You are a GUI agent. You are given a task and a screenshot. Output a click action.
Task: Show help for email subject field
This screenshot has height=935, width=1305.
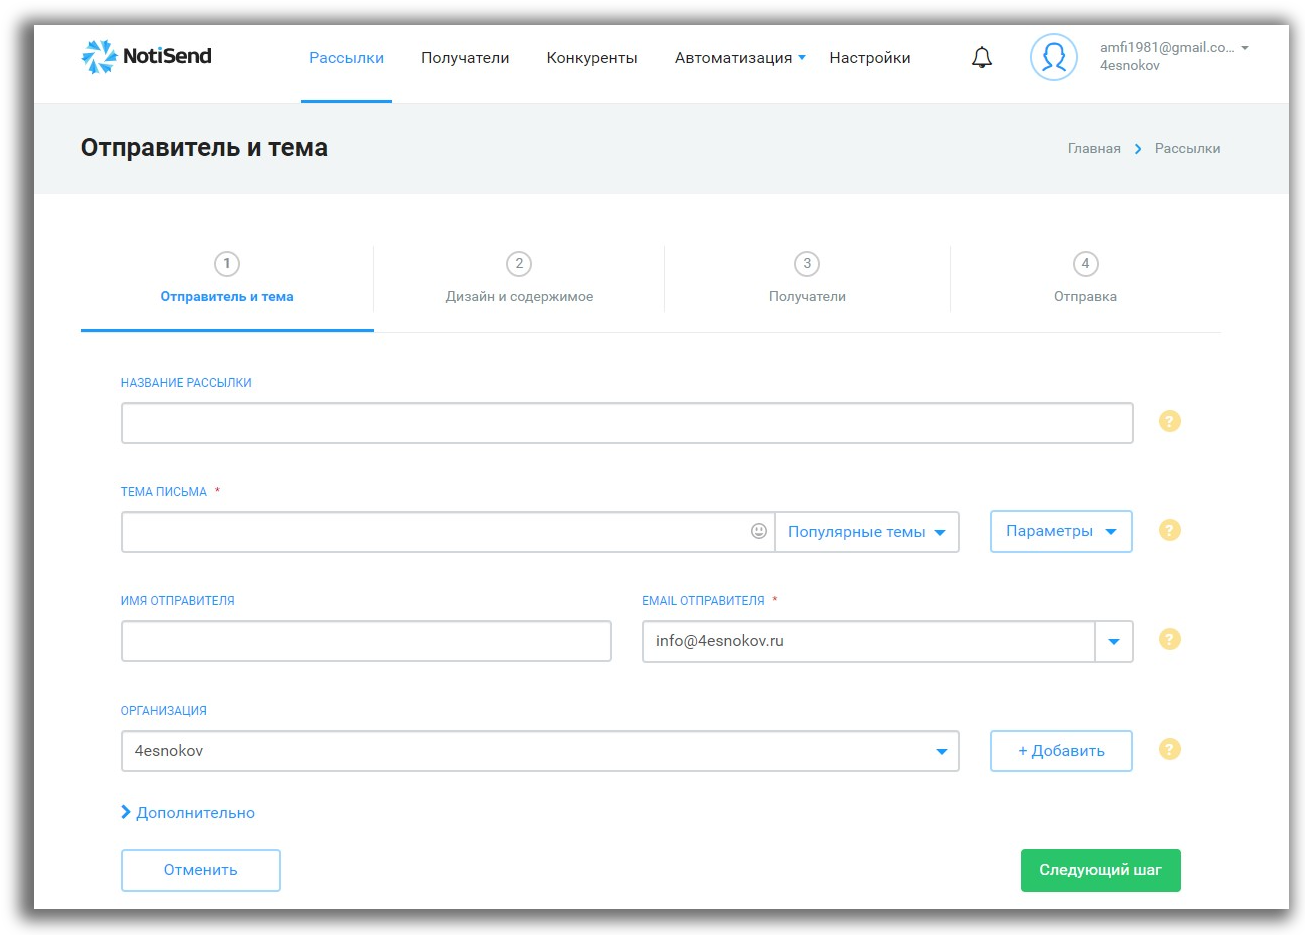pos(1170,530)
